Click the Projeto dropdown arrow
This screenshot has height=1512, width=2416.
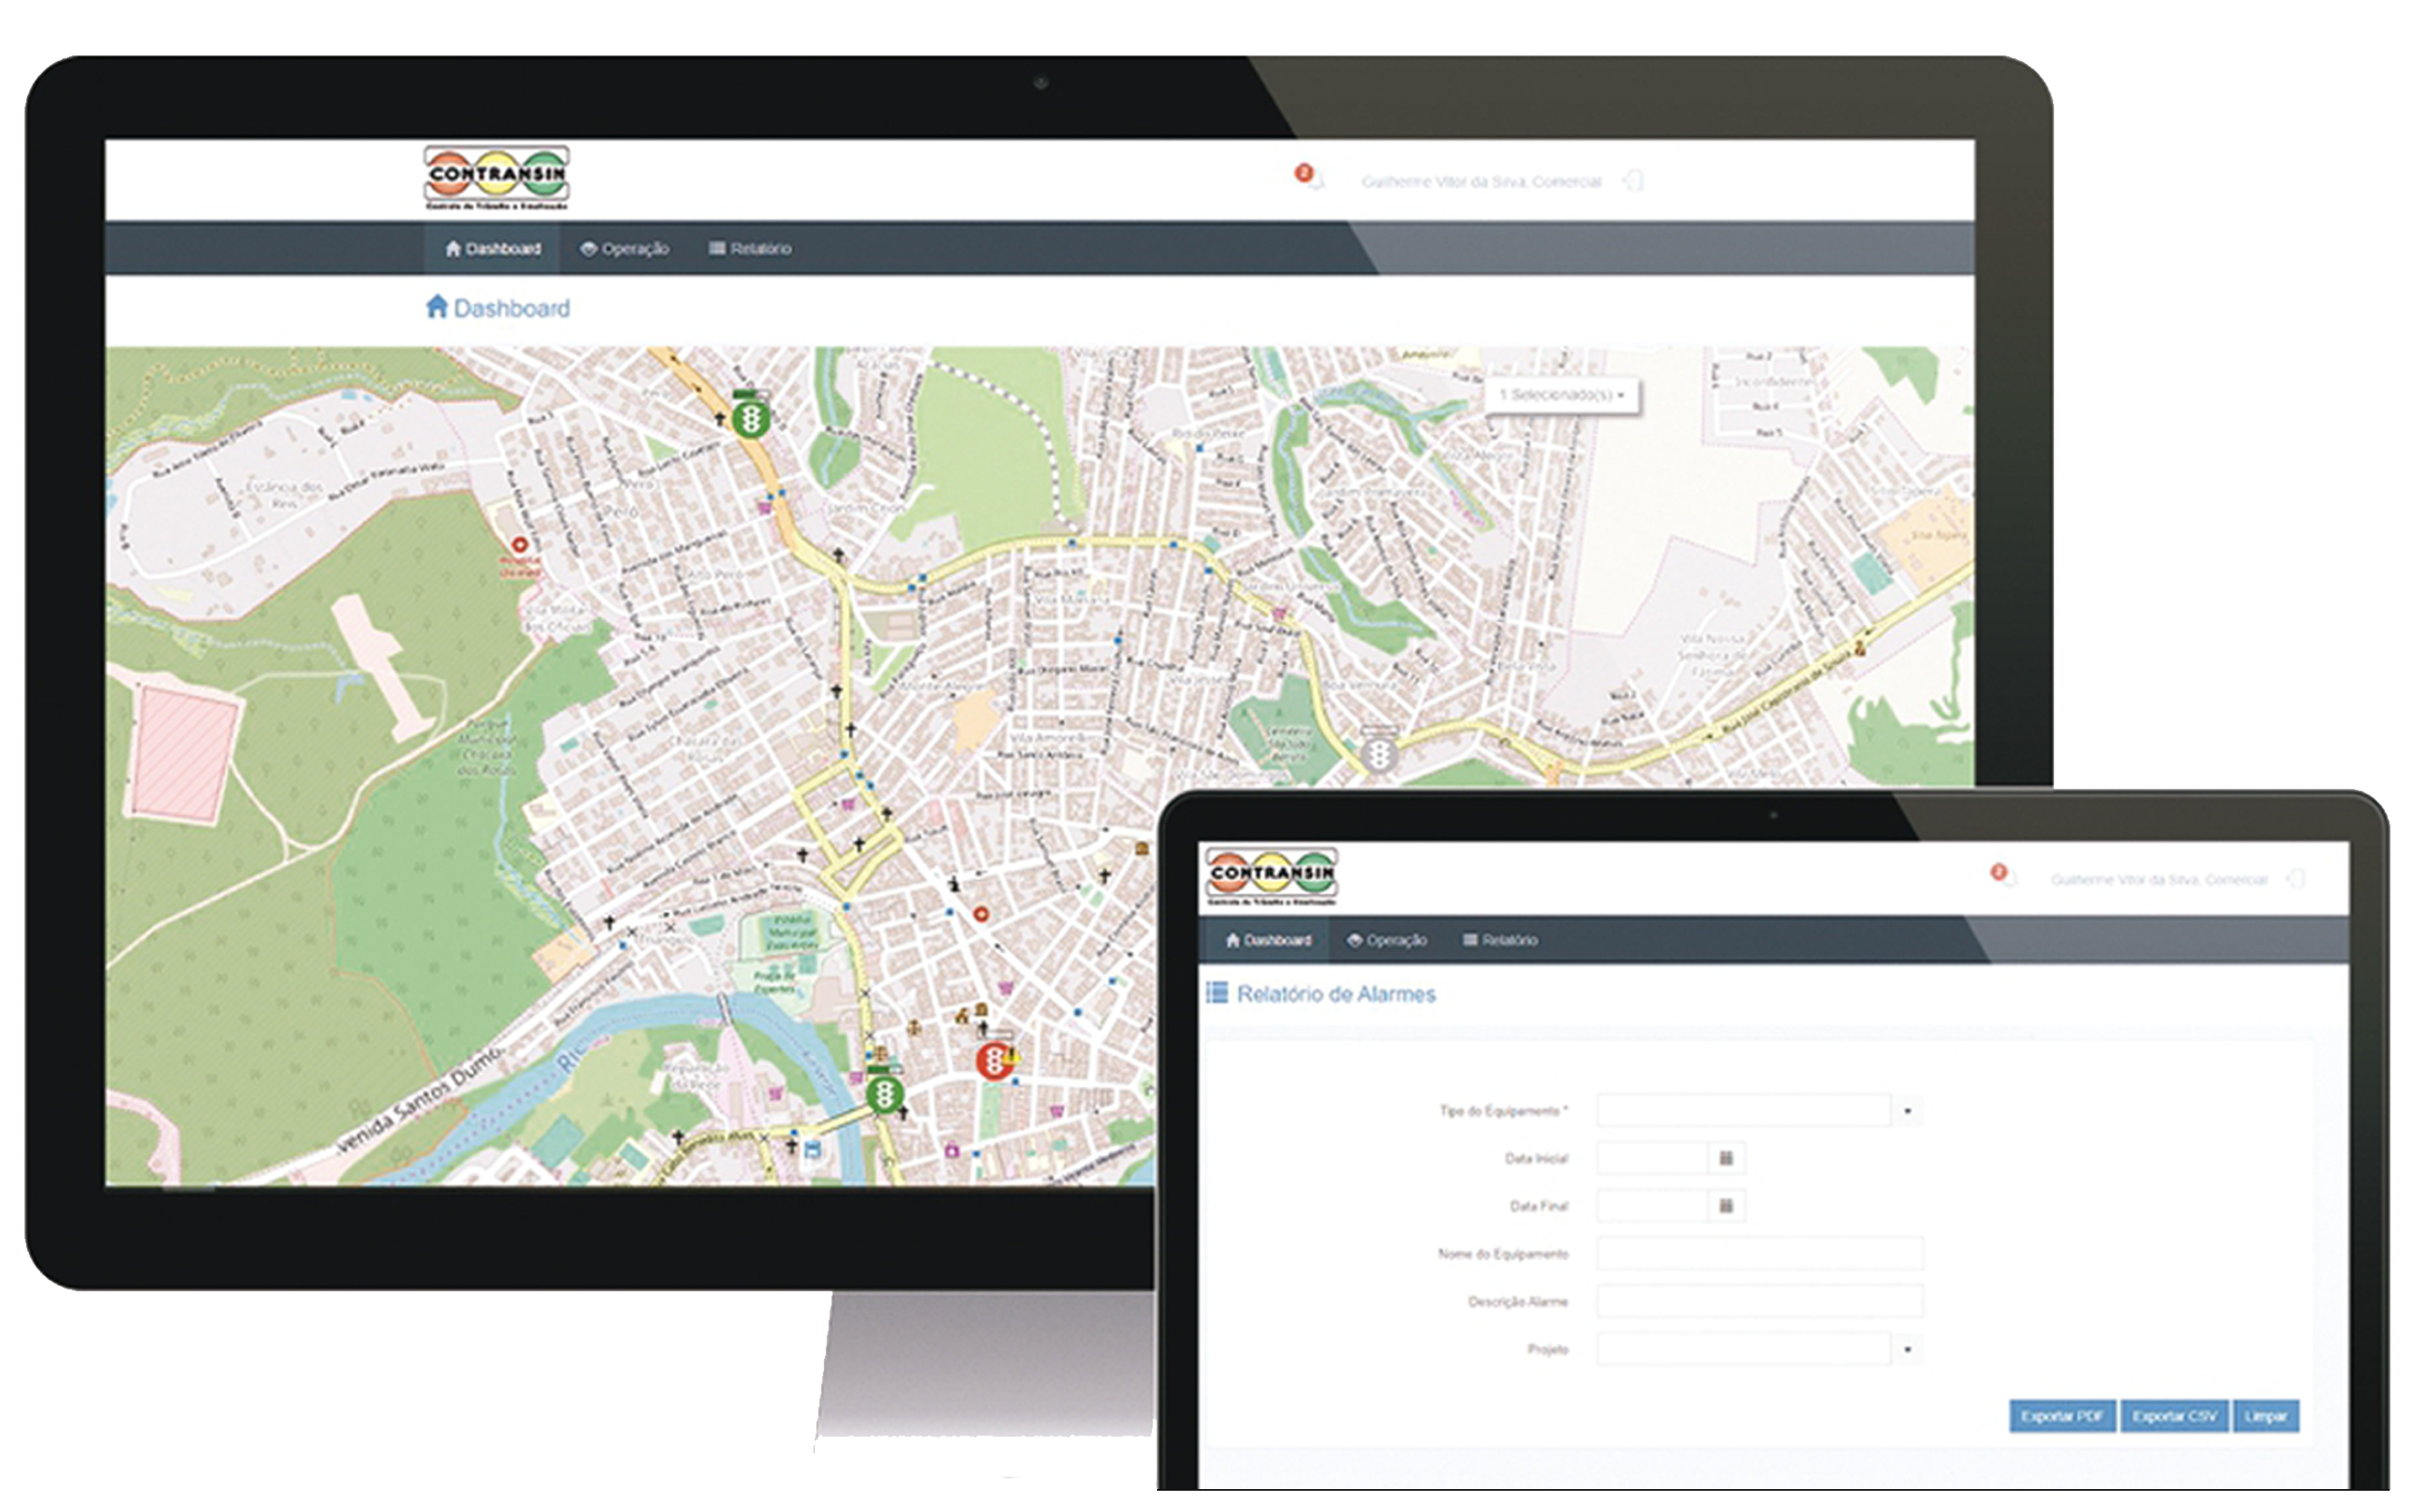point(1907,1349)
